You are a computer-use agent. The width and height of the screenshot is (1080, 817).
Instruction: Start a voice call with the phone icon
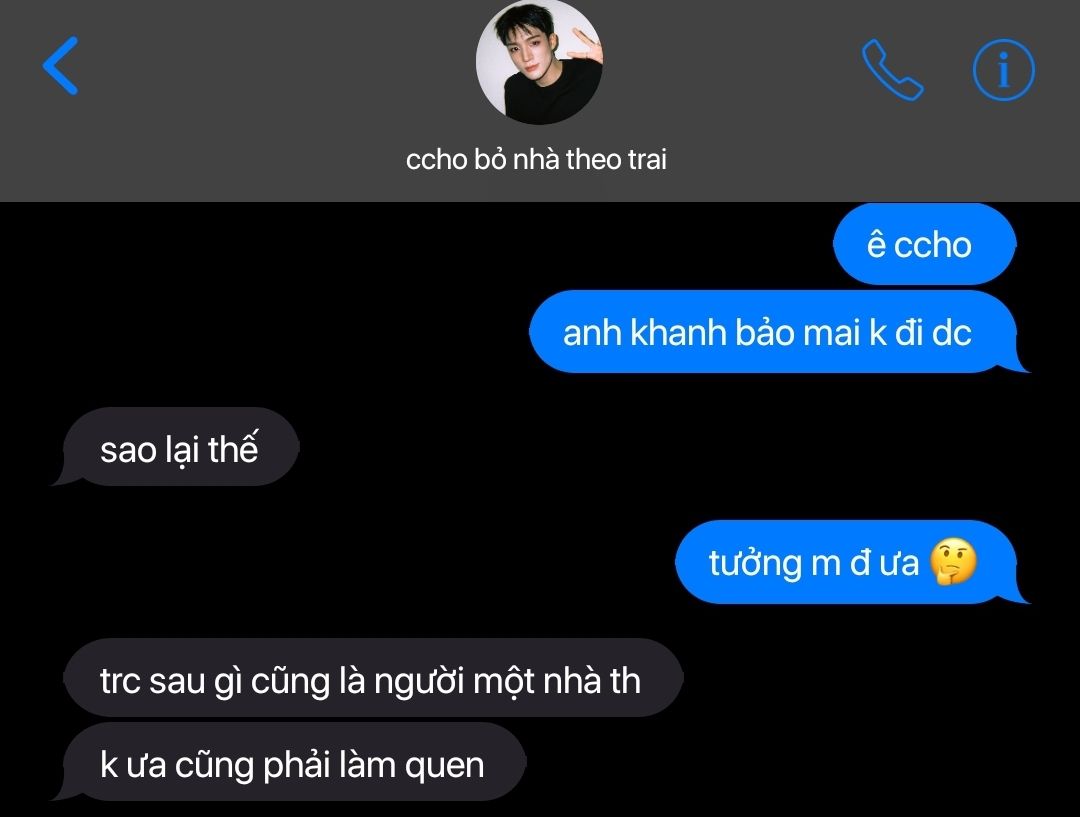click(x=892, y=70)
